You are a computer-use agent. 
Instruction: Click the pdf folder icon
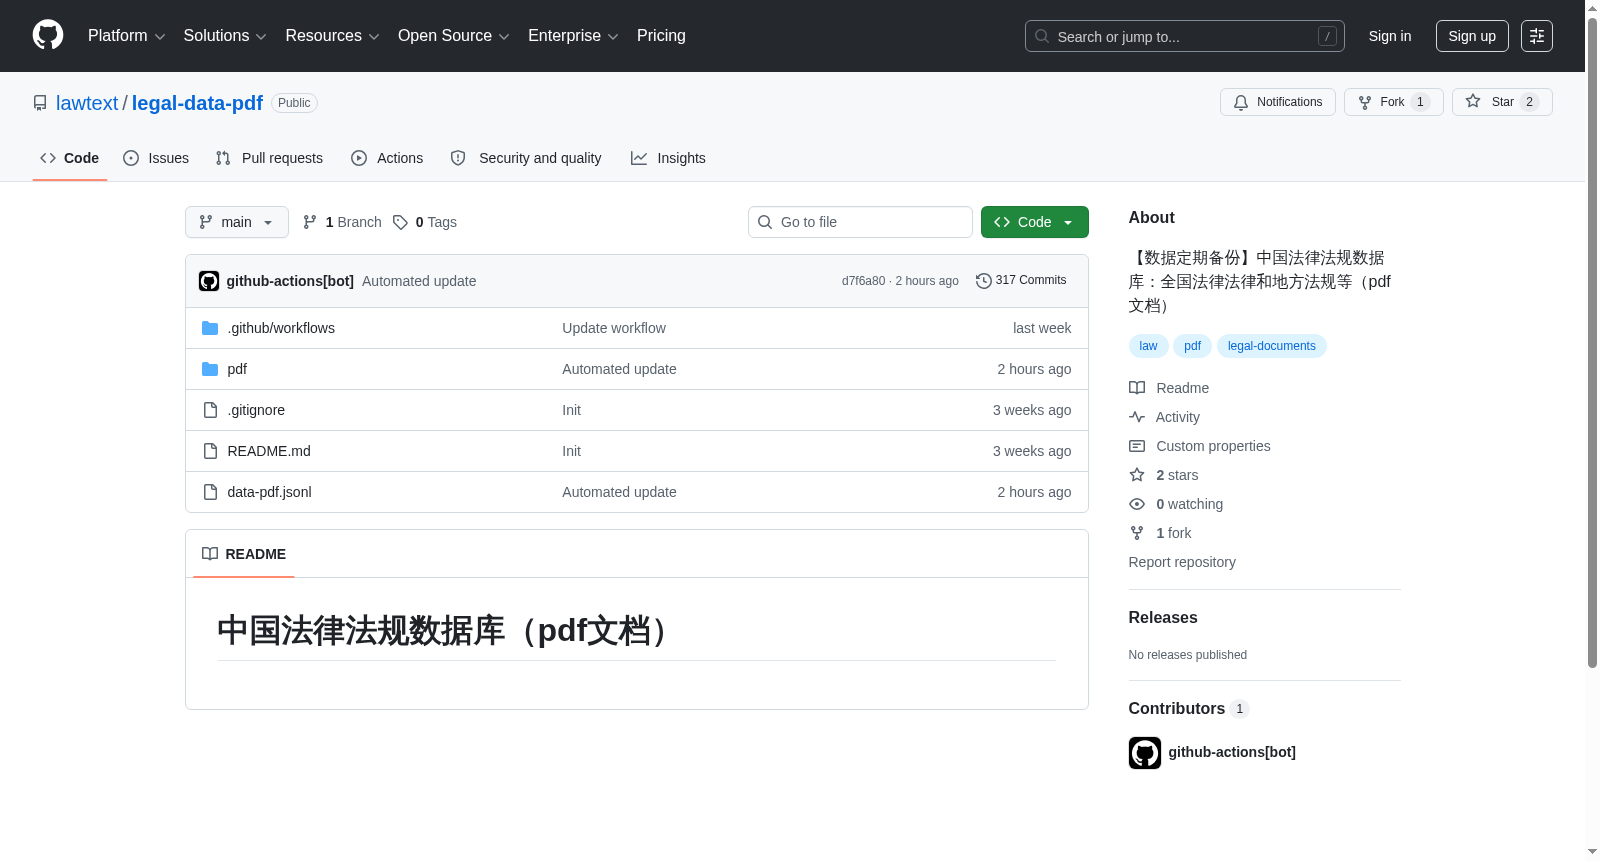coord(210,369)
